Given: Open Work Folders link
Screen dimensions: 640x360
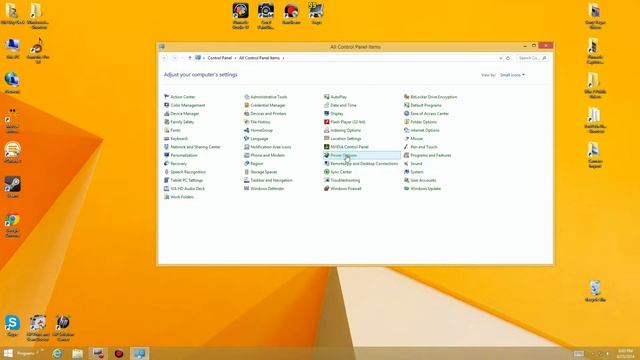Looking at the screenshot, I should pyautogui.click(x=182, y=197).
